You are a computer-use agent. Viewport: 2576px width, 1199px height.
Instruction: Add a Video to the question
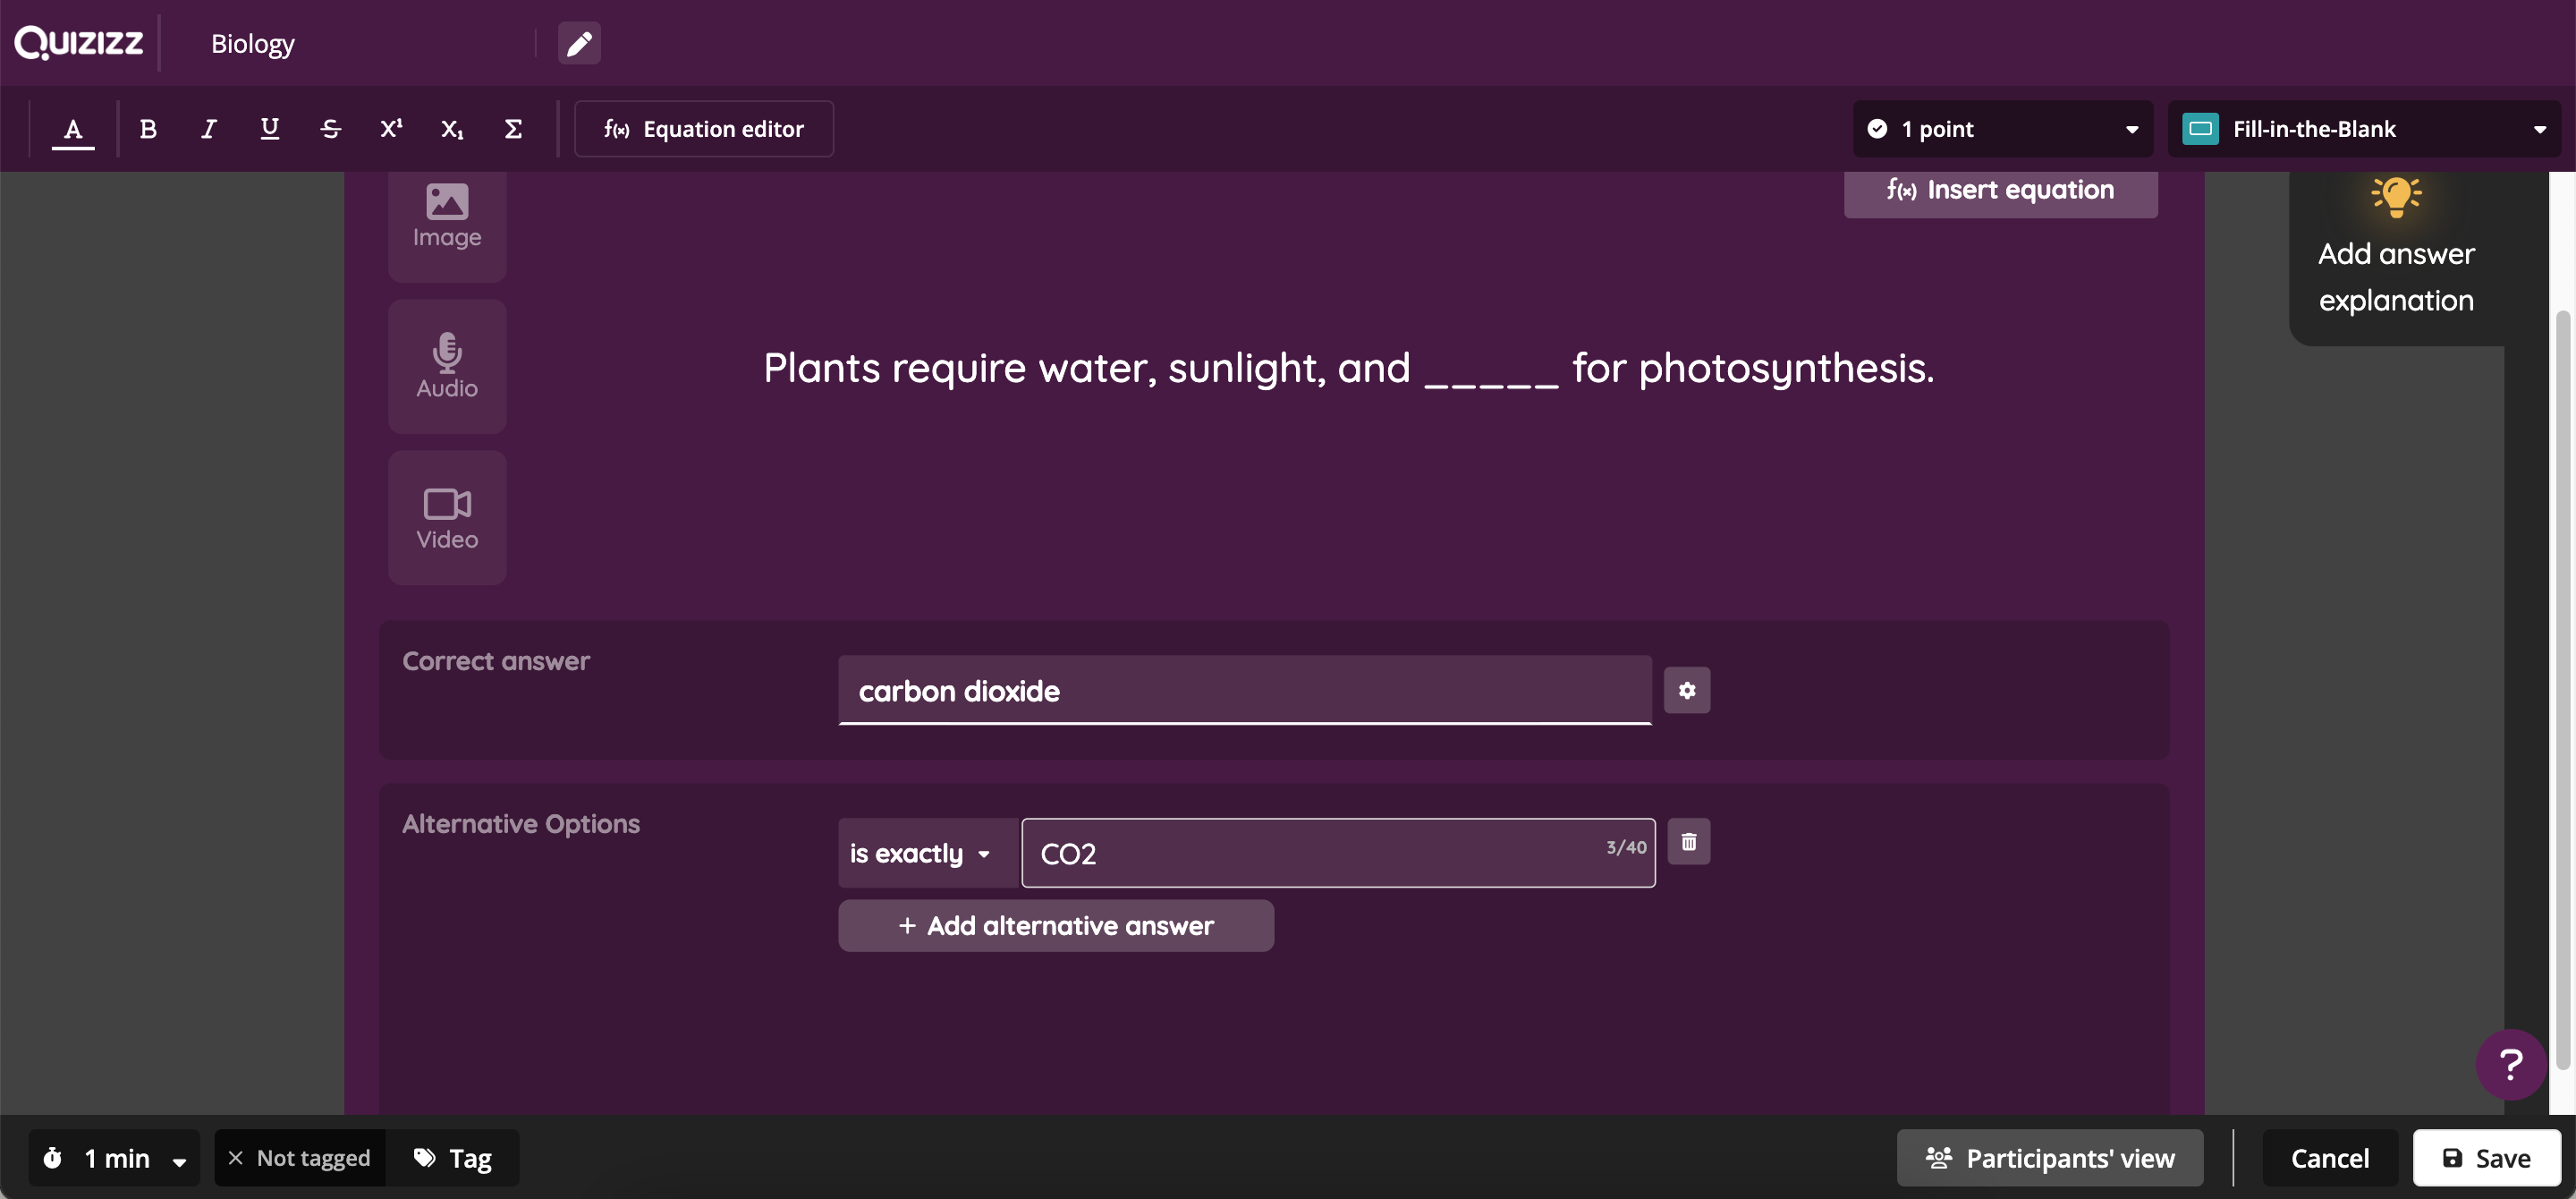(x=447, y=517)
